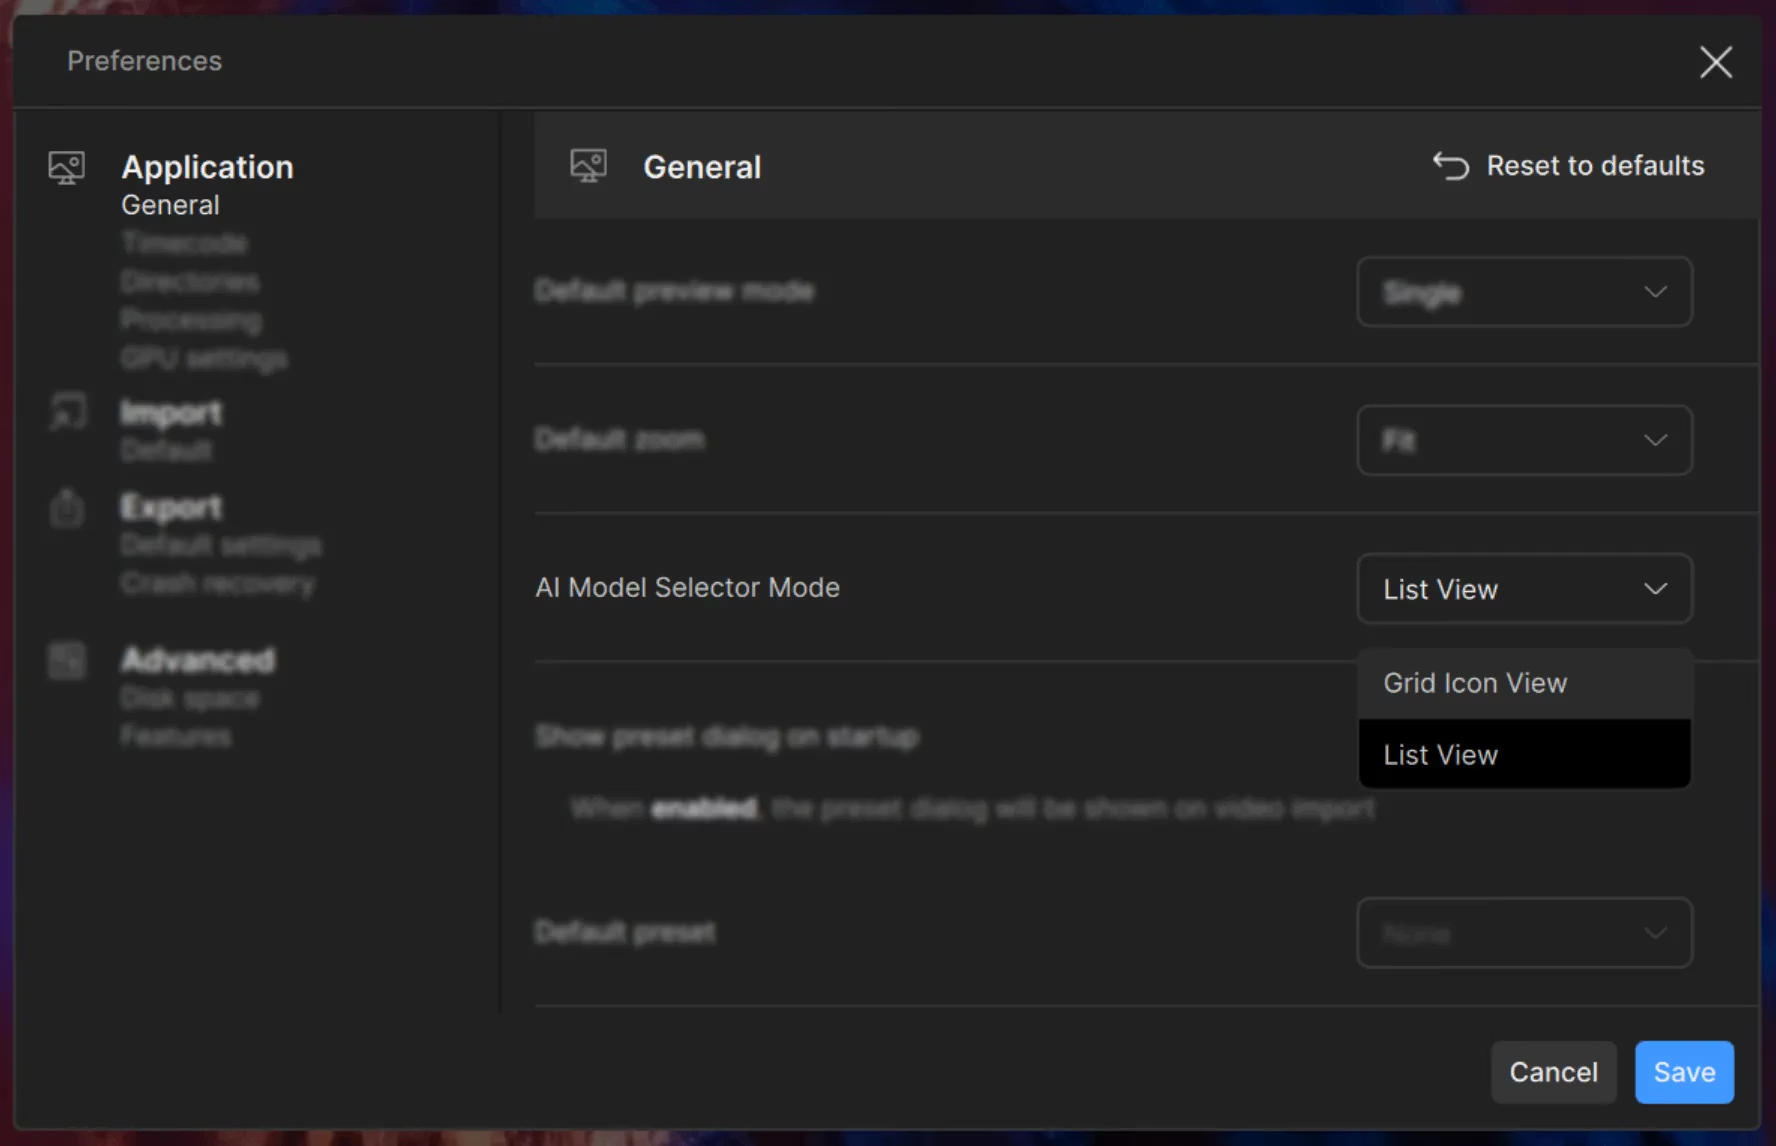The height and width of the screenshot is (1146, 1776).
Task: Click the Application monitor icon in sidebar
Action: click(67, 167)
